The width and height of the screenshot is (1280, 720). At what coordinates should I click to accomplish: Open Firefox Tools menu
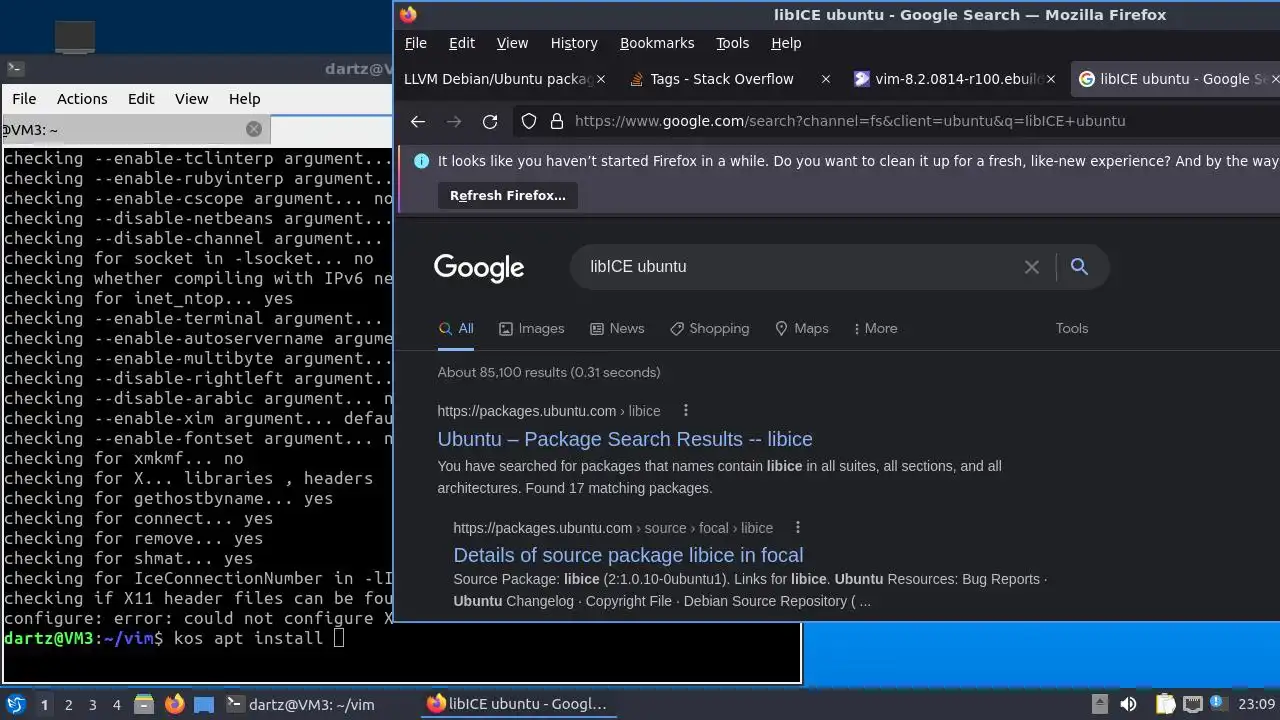pos(732,43)
